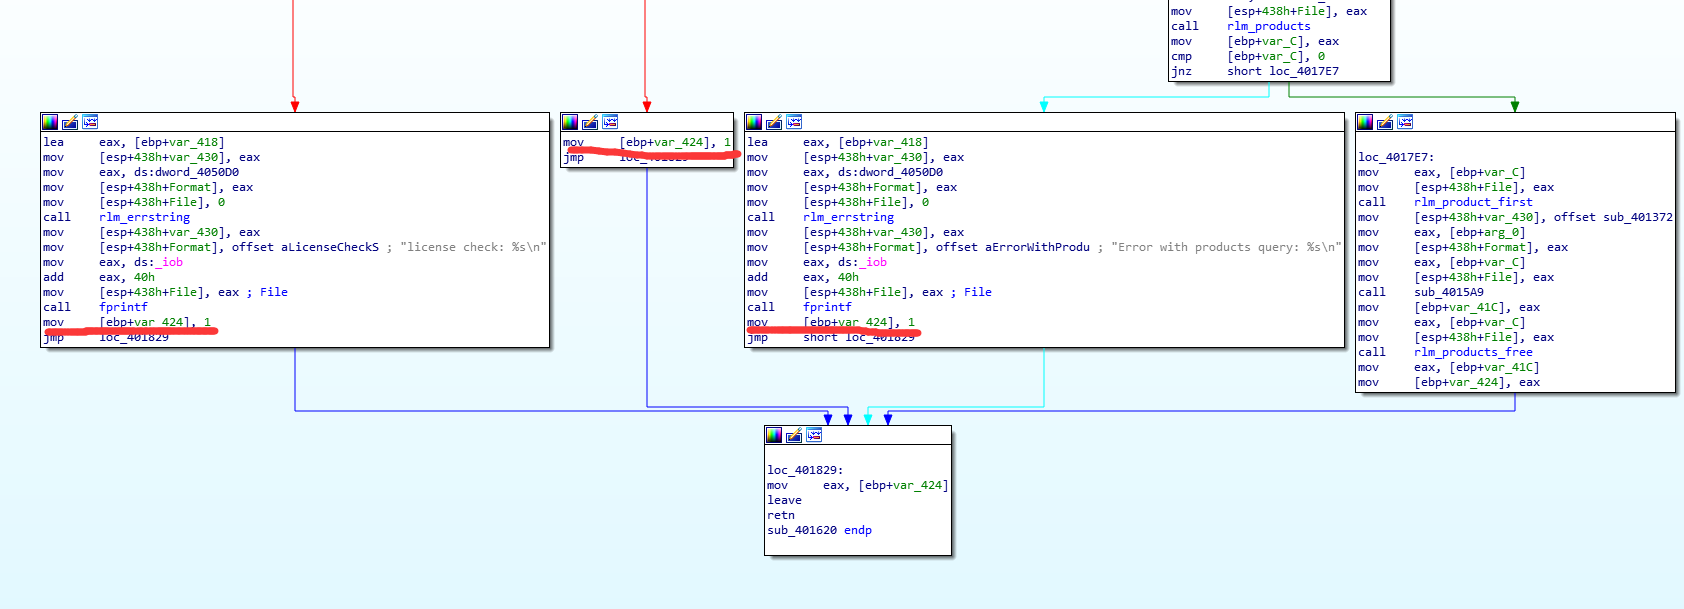Click edit icon of products query error block
Screen dimensions: 1684x609
[774, 122]
